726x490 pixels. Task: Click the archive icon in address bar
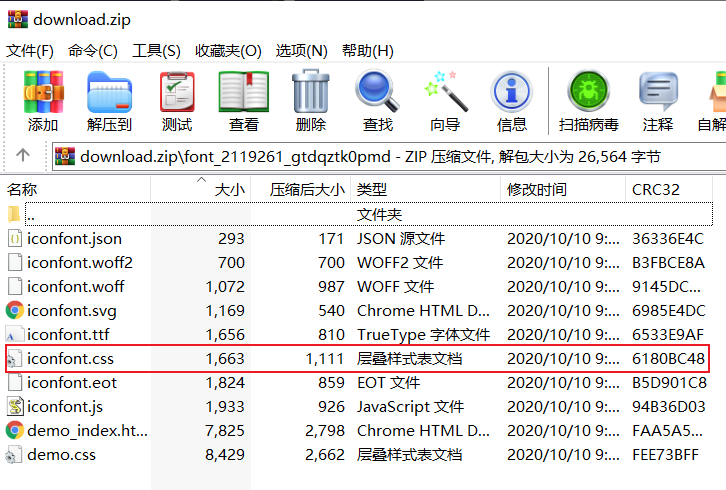[65, 156]
